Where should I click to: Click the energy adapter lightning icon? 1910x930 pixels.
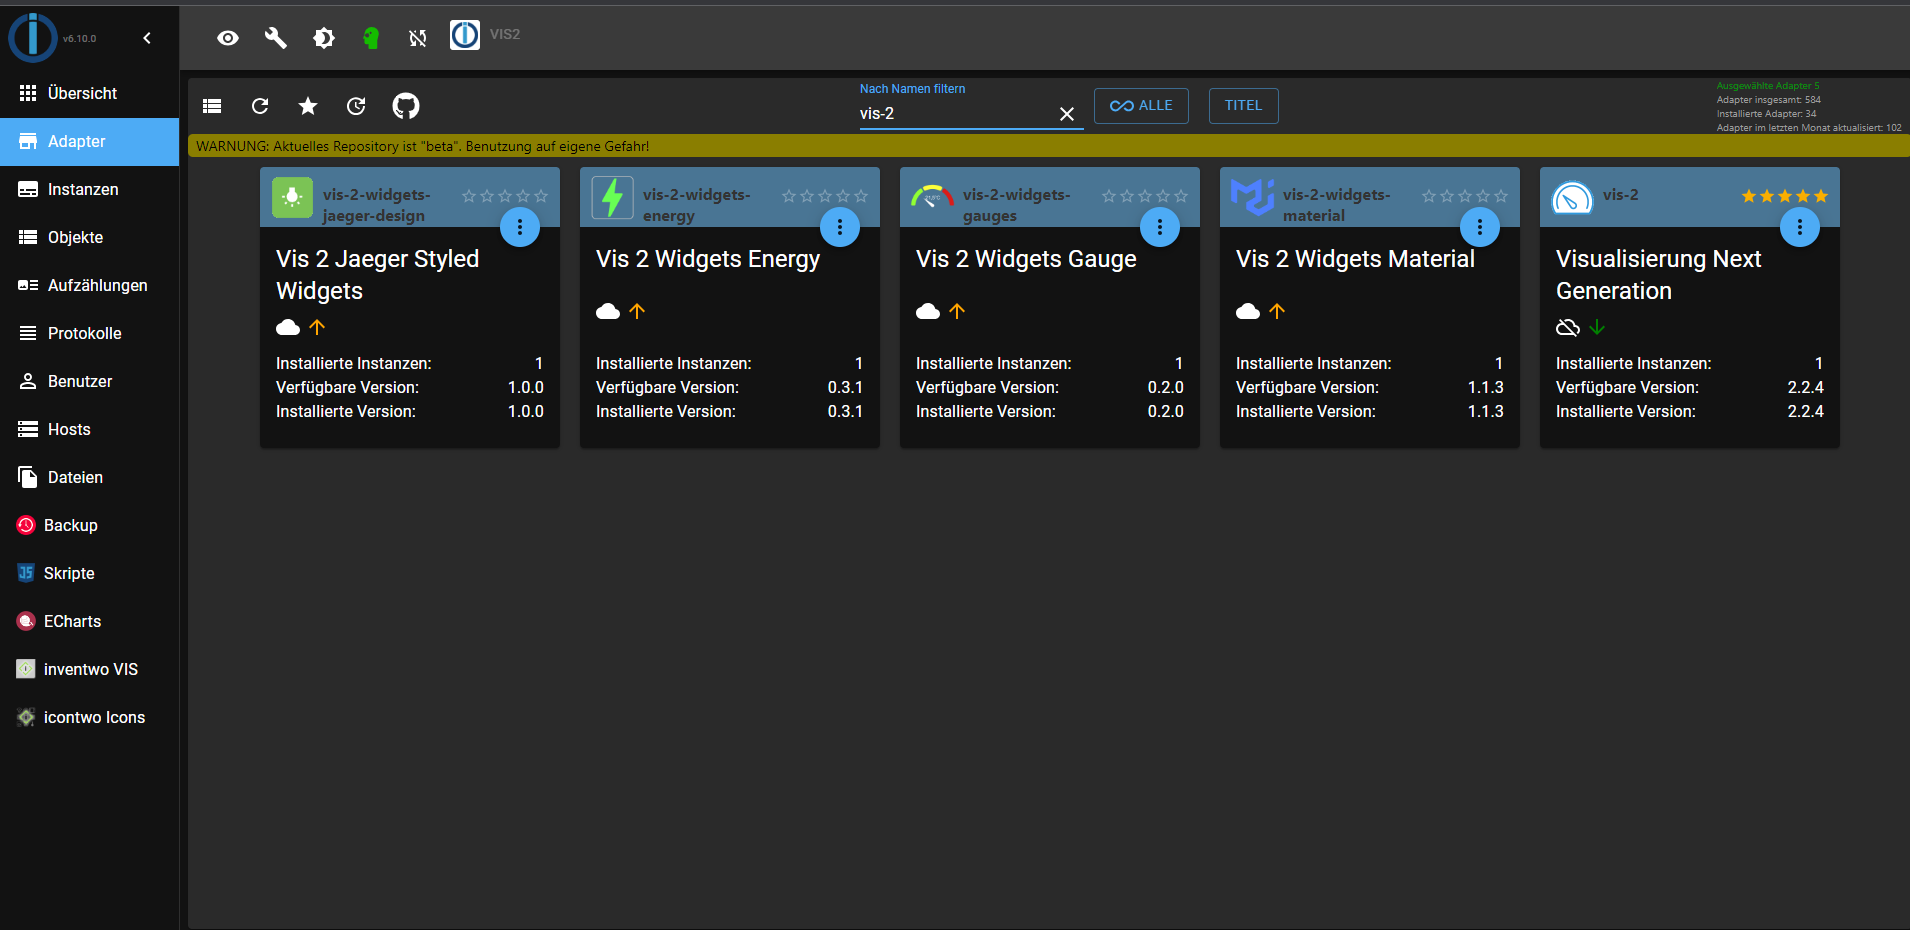[x=612, y=197]
